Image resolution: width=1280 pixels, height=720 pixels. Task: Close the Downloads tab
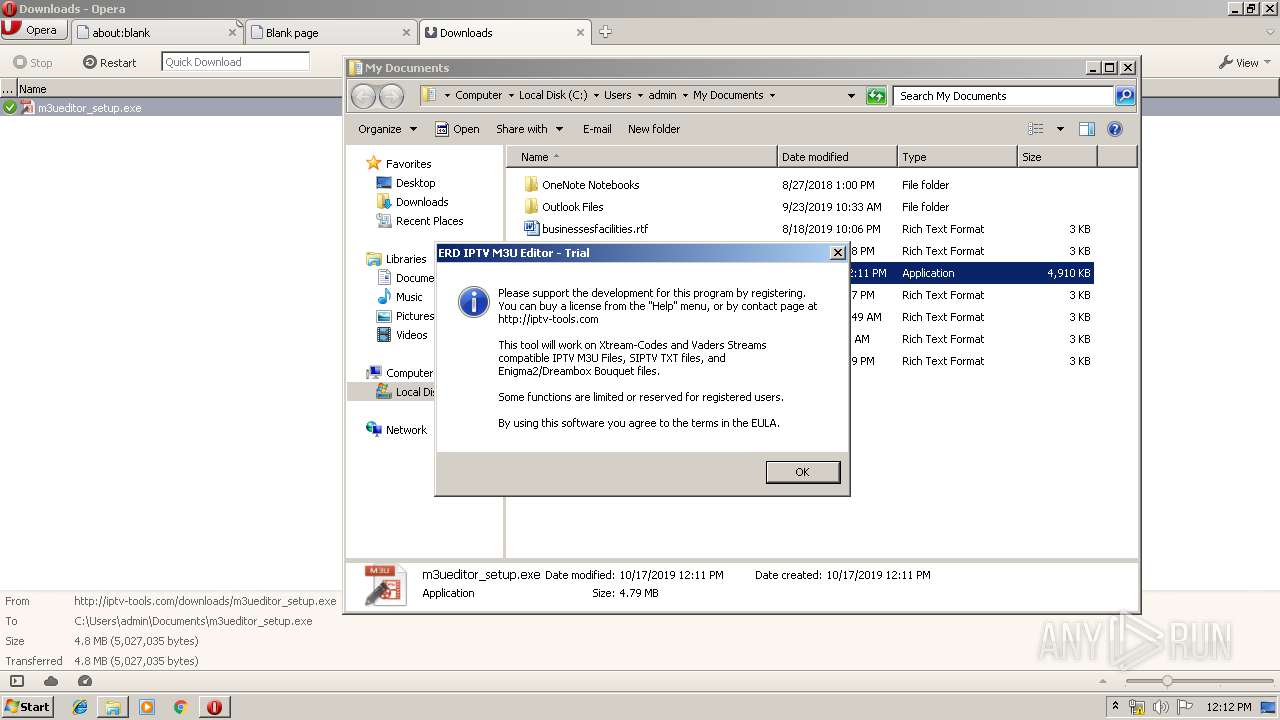580,32
